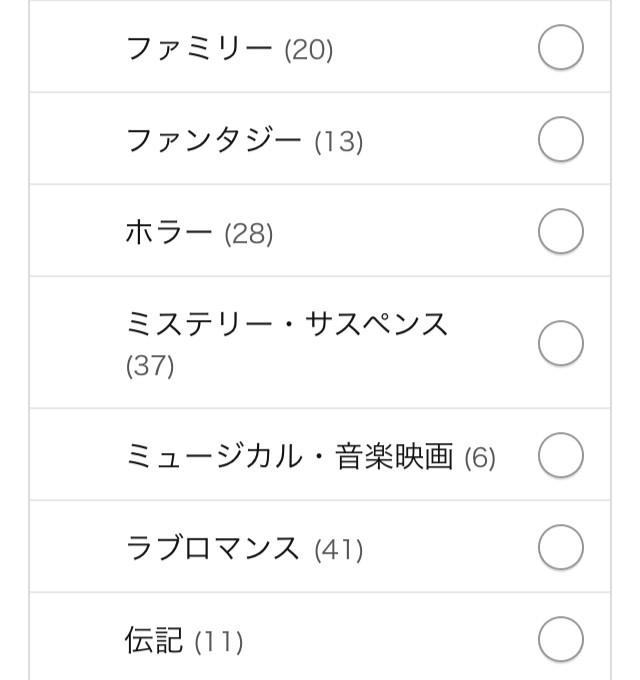
Task: Tap the ラブロマンス genre label
Action: (212, 547)
